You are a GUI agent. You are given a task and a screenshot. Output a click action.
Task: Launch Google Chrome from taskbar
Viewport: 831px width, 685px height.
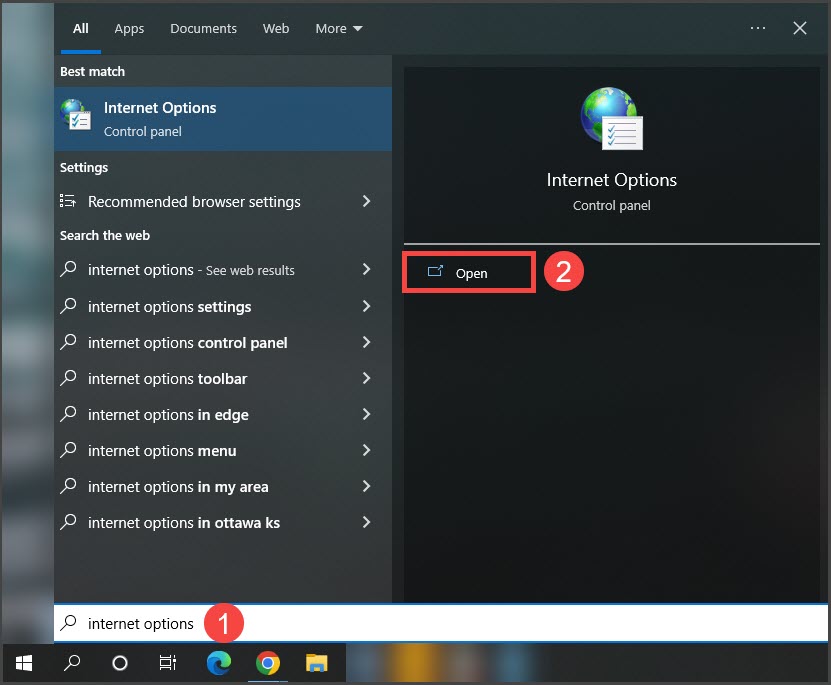click(x=268, y=663)
